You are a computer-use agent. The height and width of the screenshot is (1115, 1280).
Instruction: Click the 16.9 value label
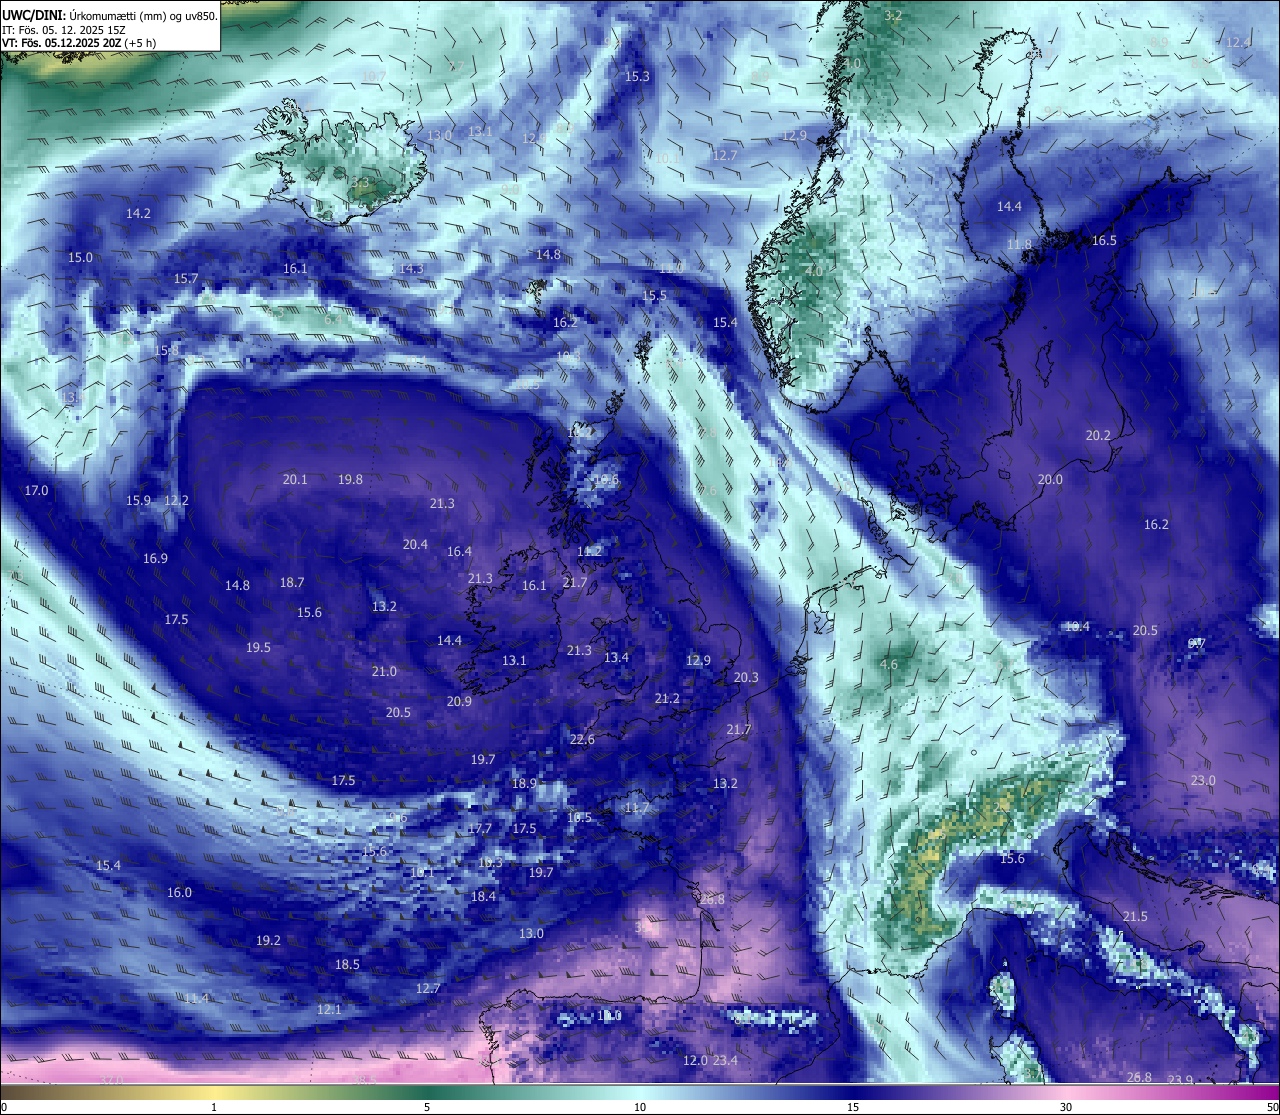tap(155, 559)
